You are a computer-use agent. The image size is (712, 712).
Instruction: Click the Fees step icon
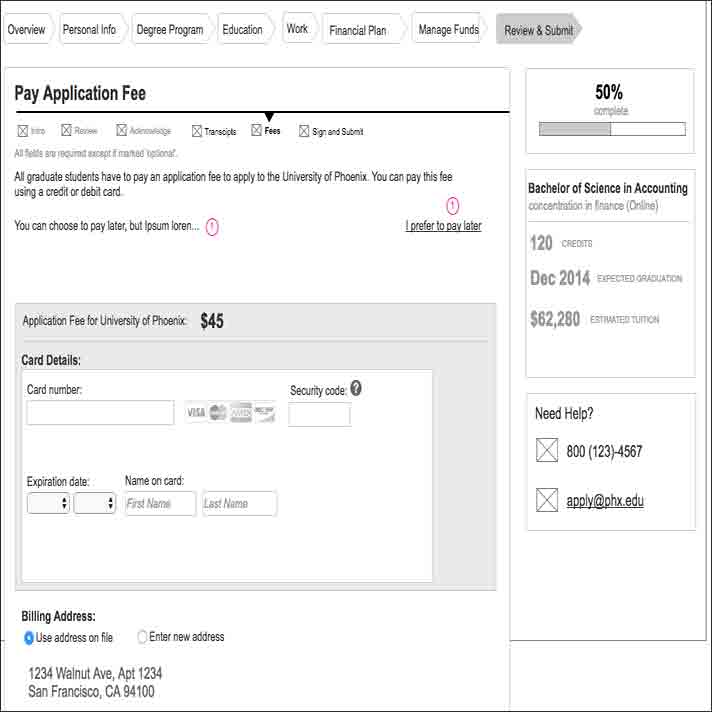pyautogui.click(x=257, y=130)
